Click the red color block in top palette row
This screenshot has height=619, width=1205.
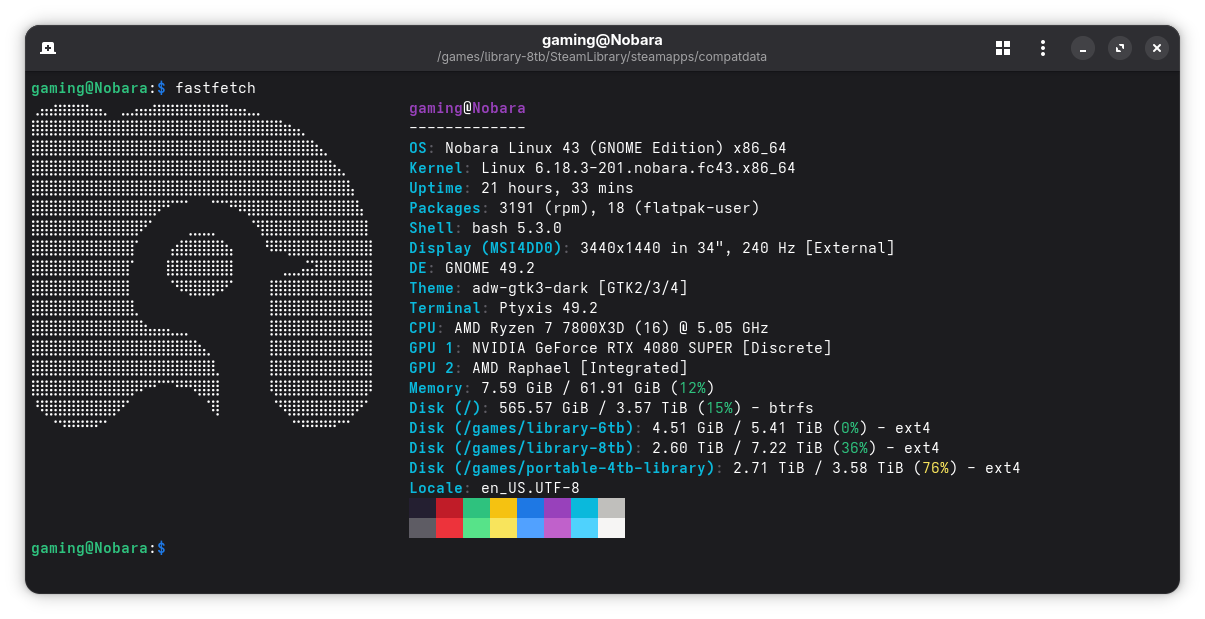[x=449, y=508]
